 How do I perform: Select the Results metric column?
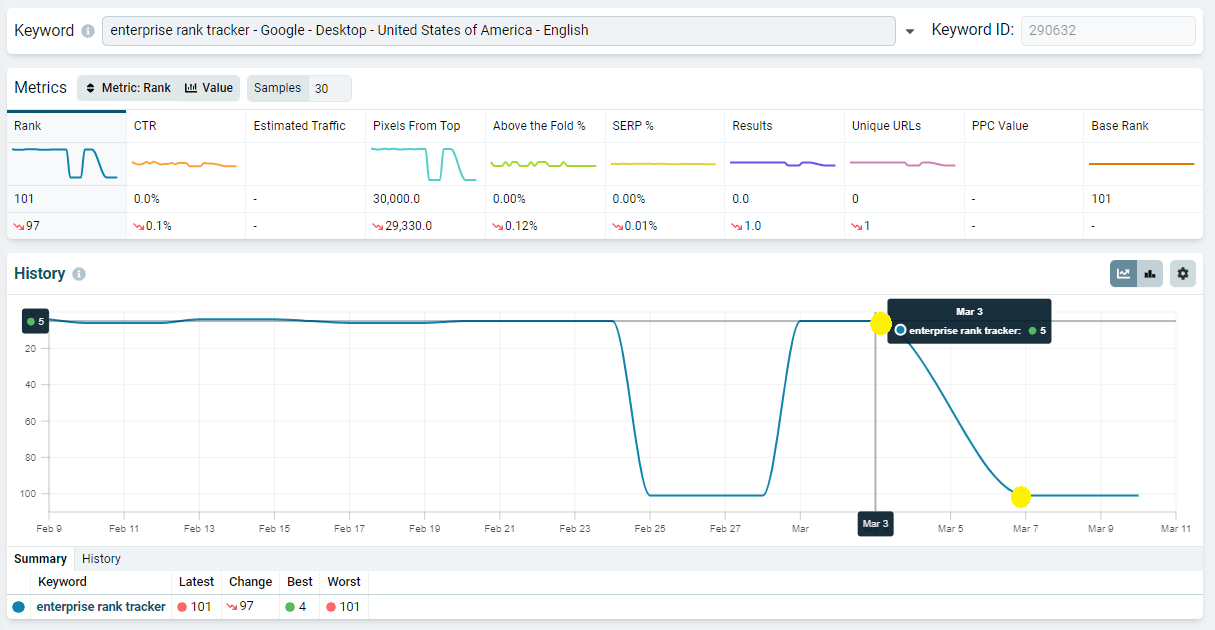click(x=784, y=126)
